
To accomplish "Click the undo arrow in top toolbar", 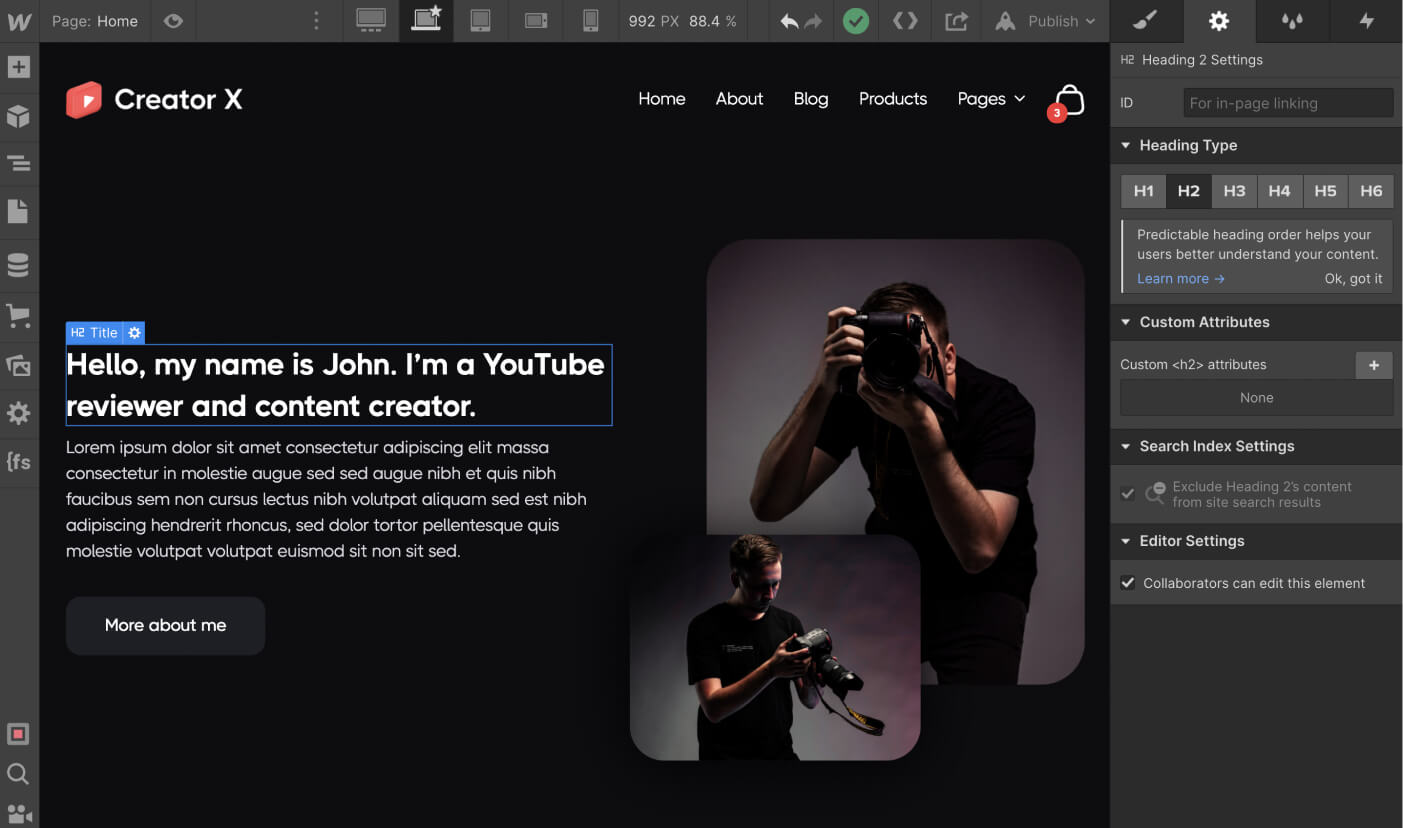I will pos(789,21).
